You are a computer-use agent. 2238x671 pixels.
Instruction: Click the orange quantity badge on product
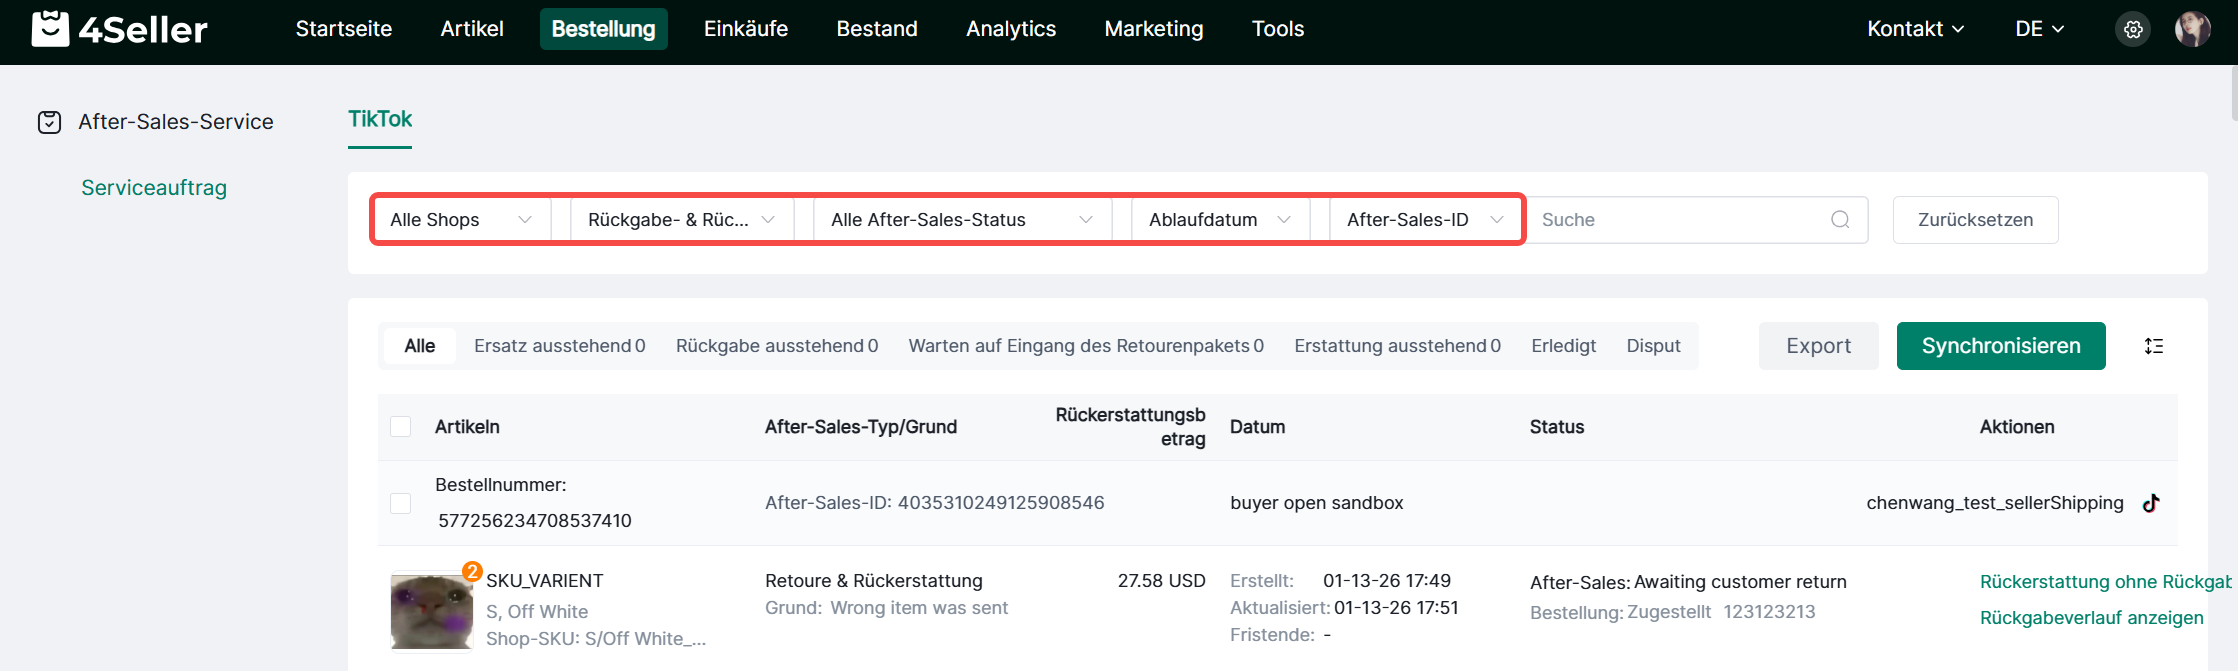pos(472,571)
